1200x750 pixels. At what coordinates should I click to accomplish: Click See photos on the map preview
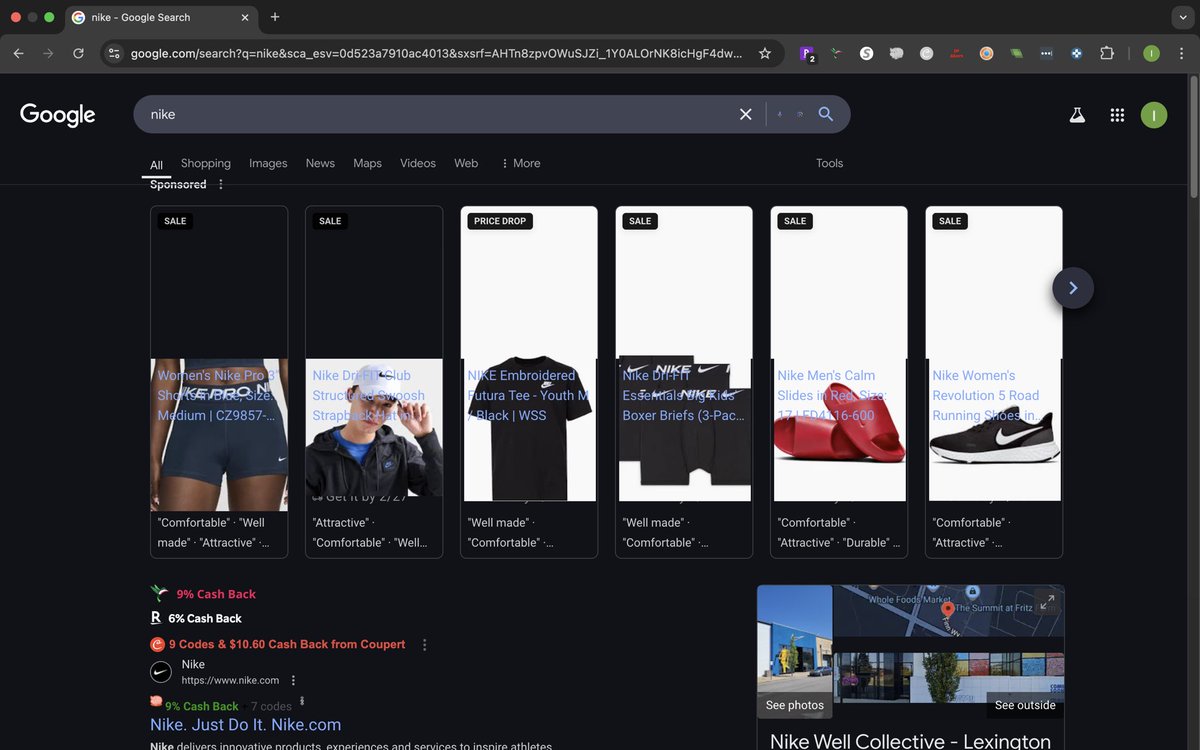click(x=794, y=705)
